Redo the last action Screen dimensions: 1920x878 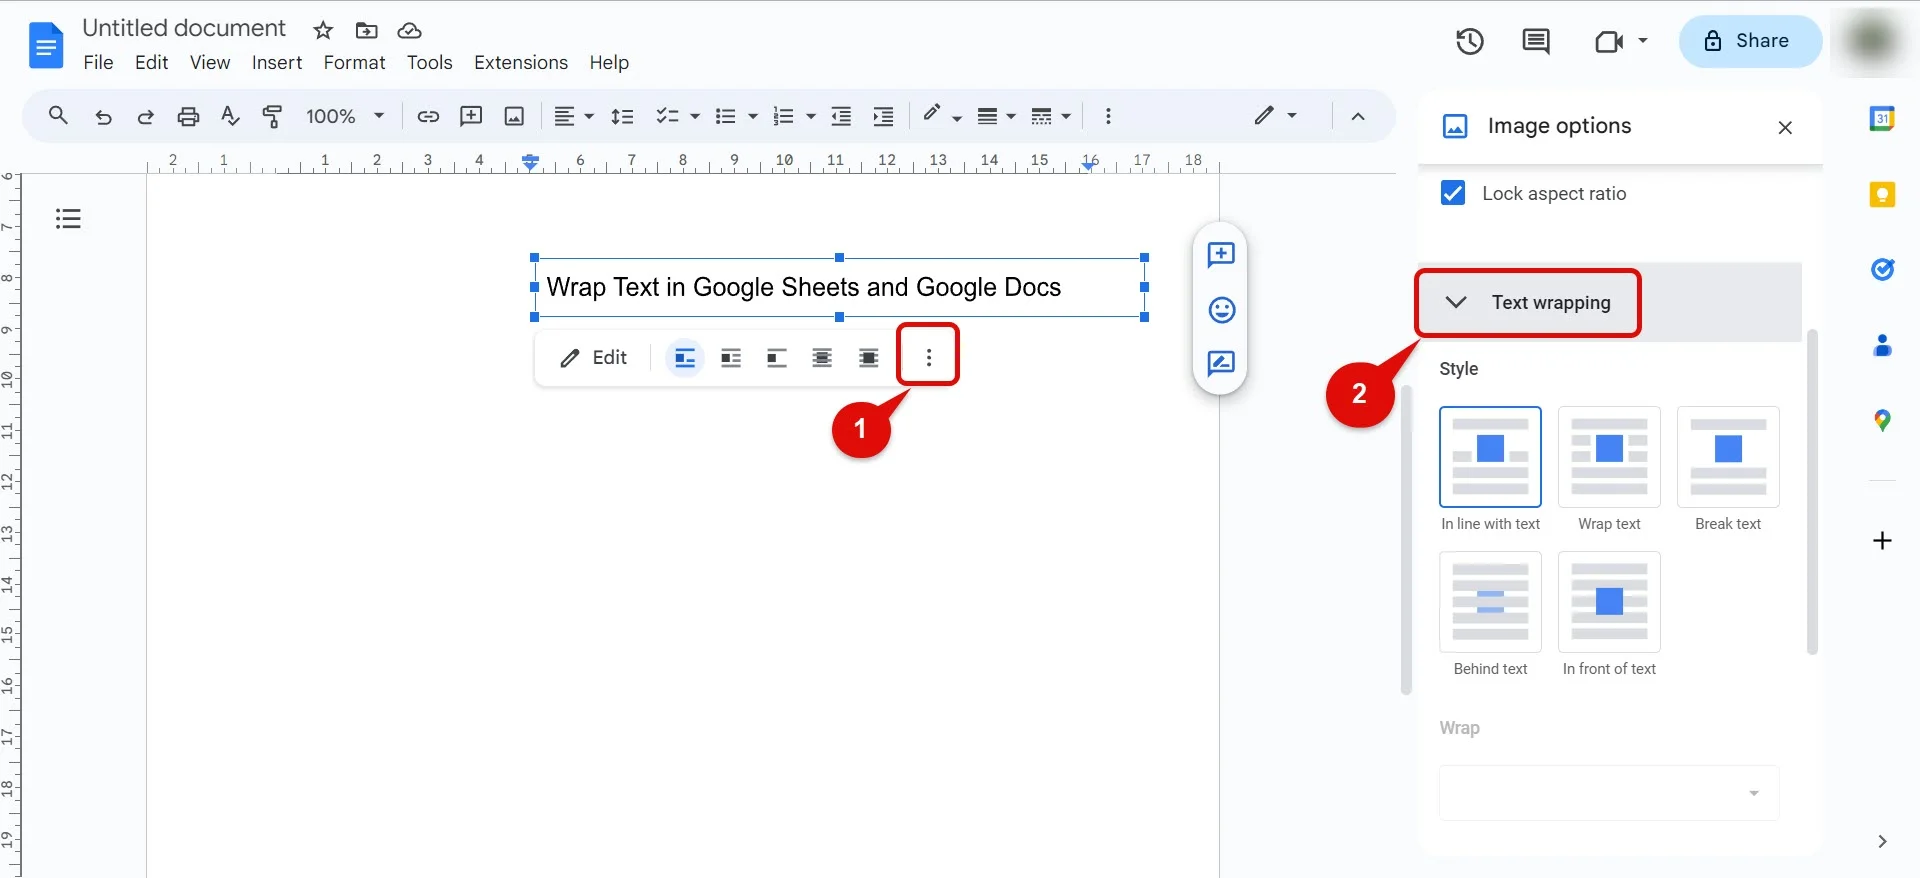click(145, 116)
